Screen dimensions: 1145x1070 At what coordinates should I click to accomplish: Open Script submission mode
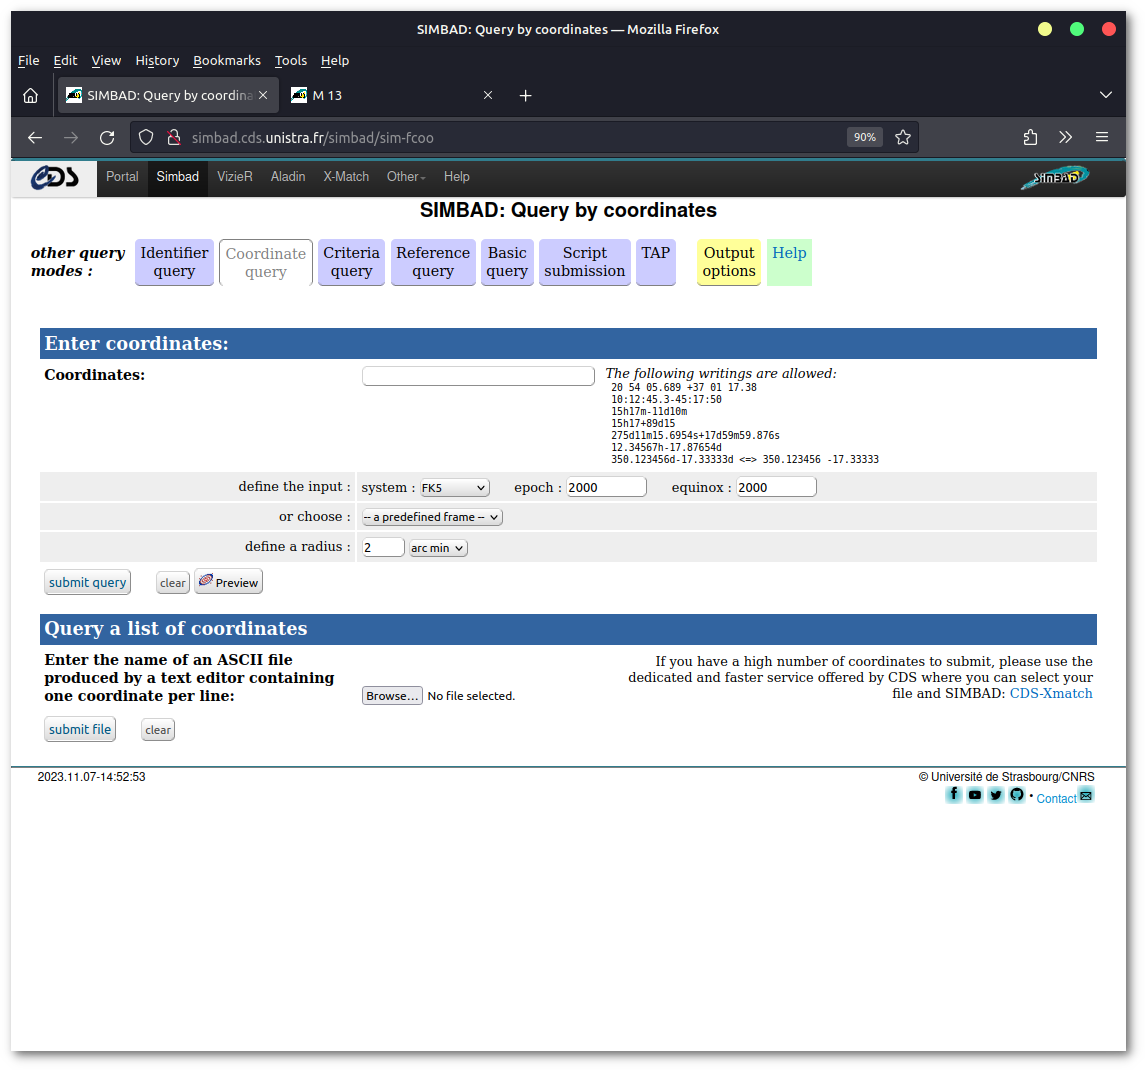585,262
